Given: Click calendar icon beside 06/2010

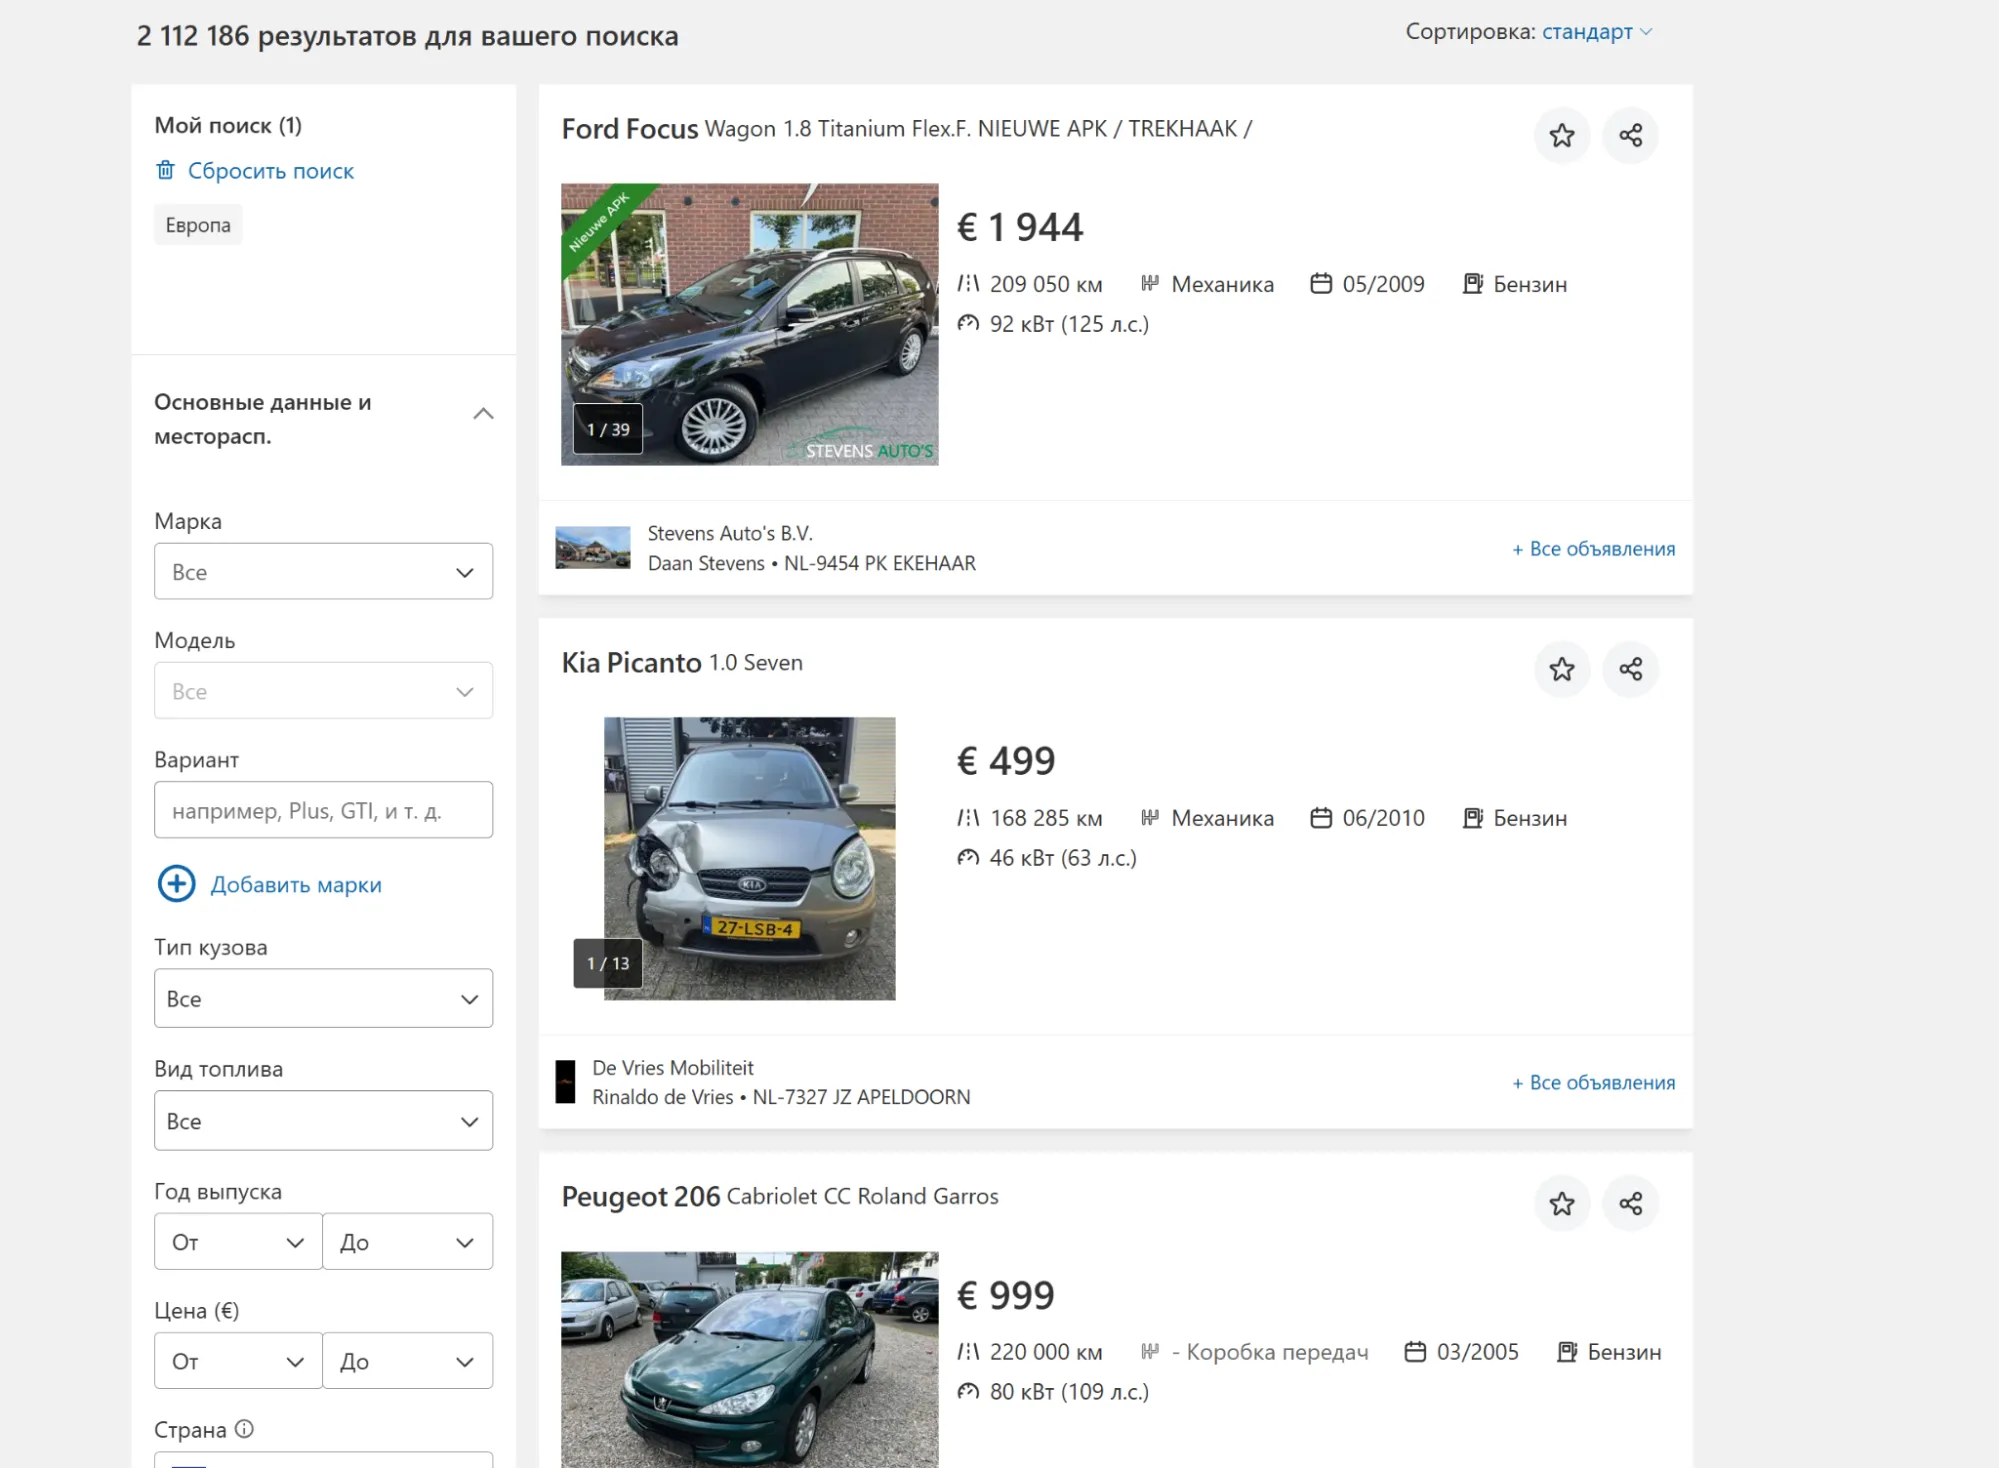Looking at the screenshot, I should (1321, 818).
